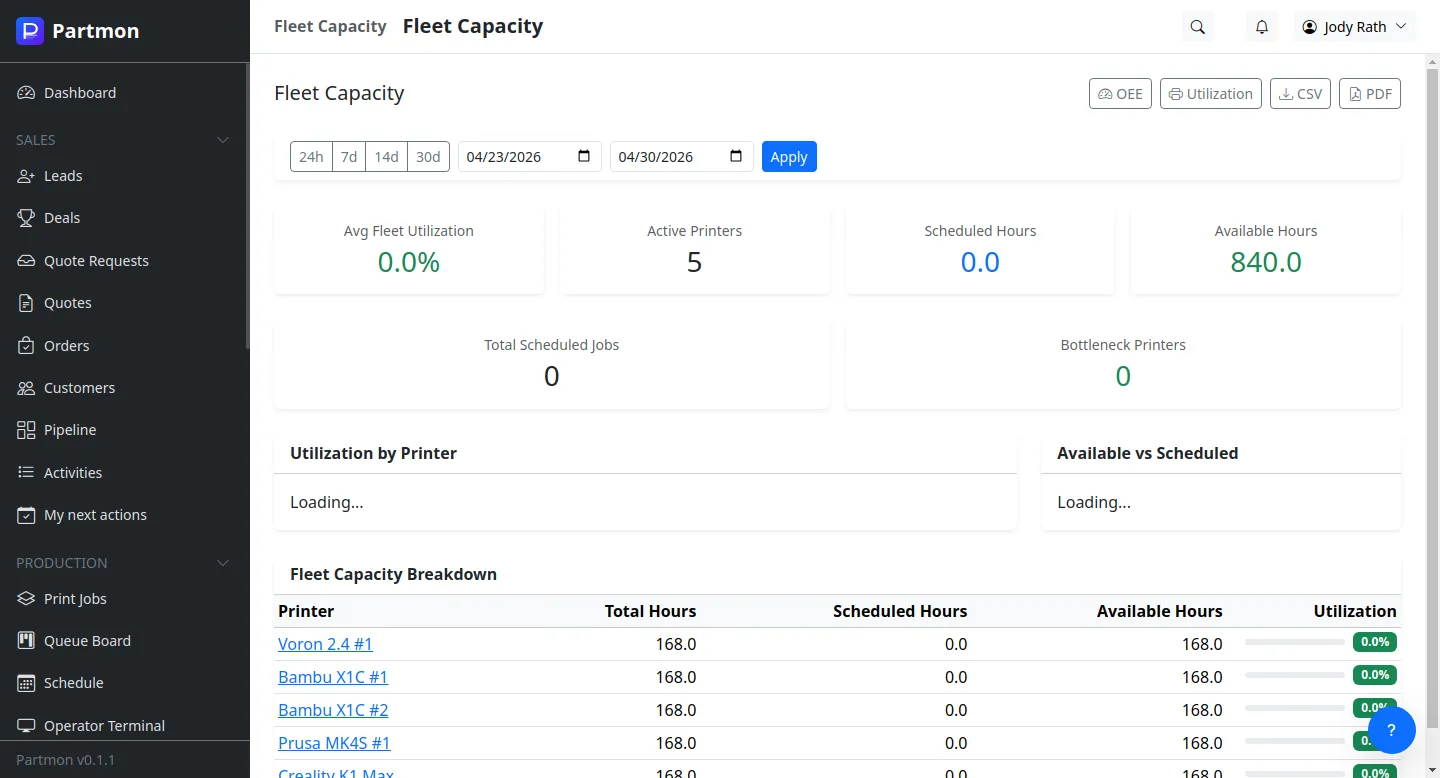Collapse the PRODUCTION sidebar section
The width and height of the screenshot is (1440, 778).
[x=223, y=563]
